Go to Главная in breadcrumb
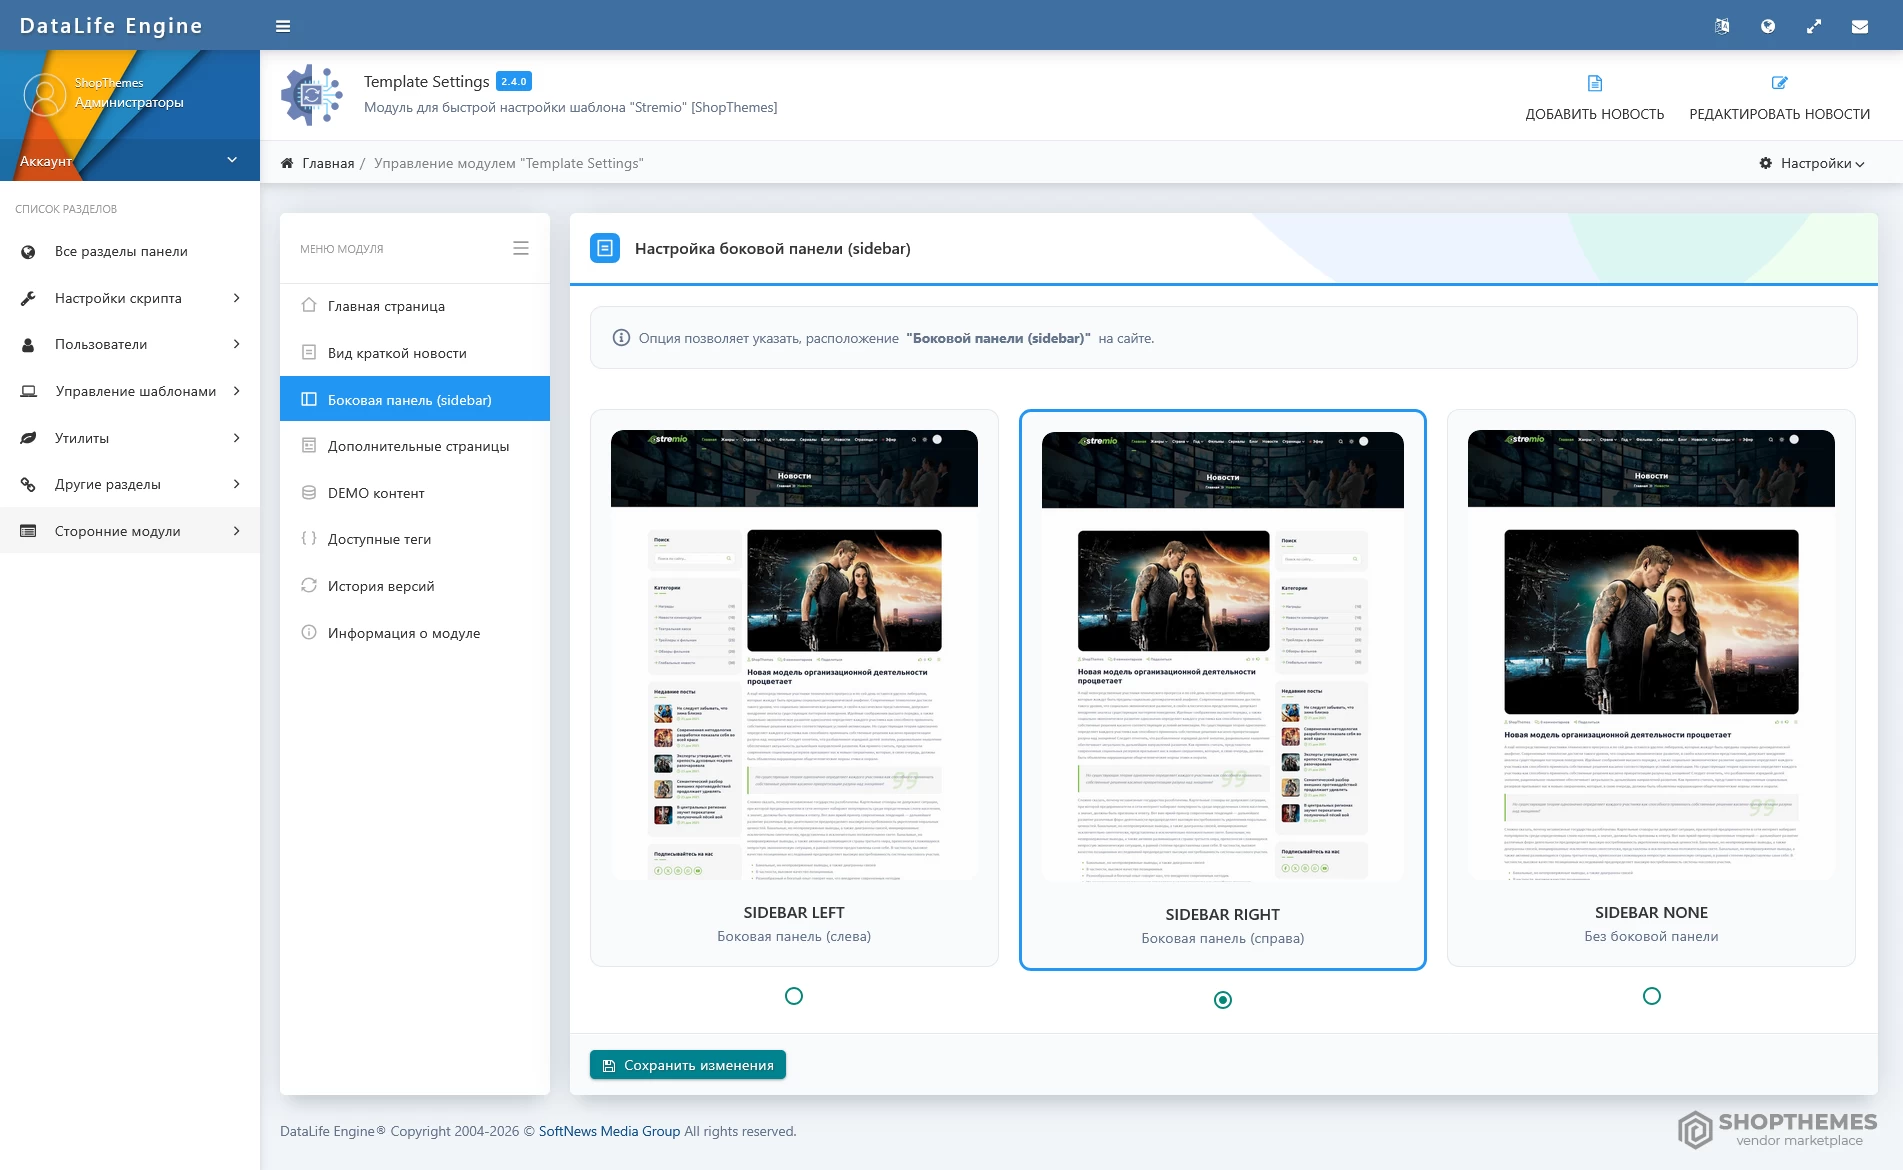 coord(328,163)
